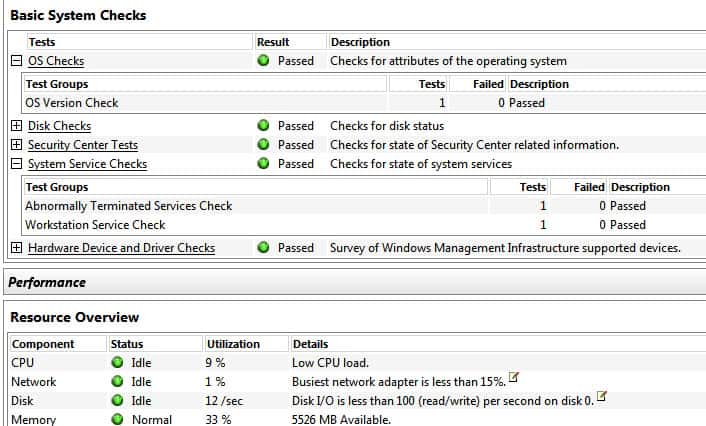Viewport: 706px width, 426px height.
Task: Click the note icon beside Disk I/O details
Action: coord(603,397)
